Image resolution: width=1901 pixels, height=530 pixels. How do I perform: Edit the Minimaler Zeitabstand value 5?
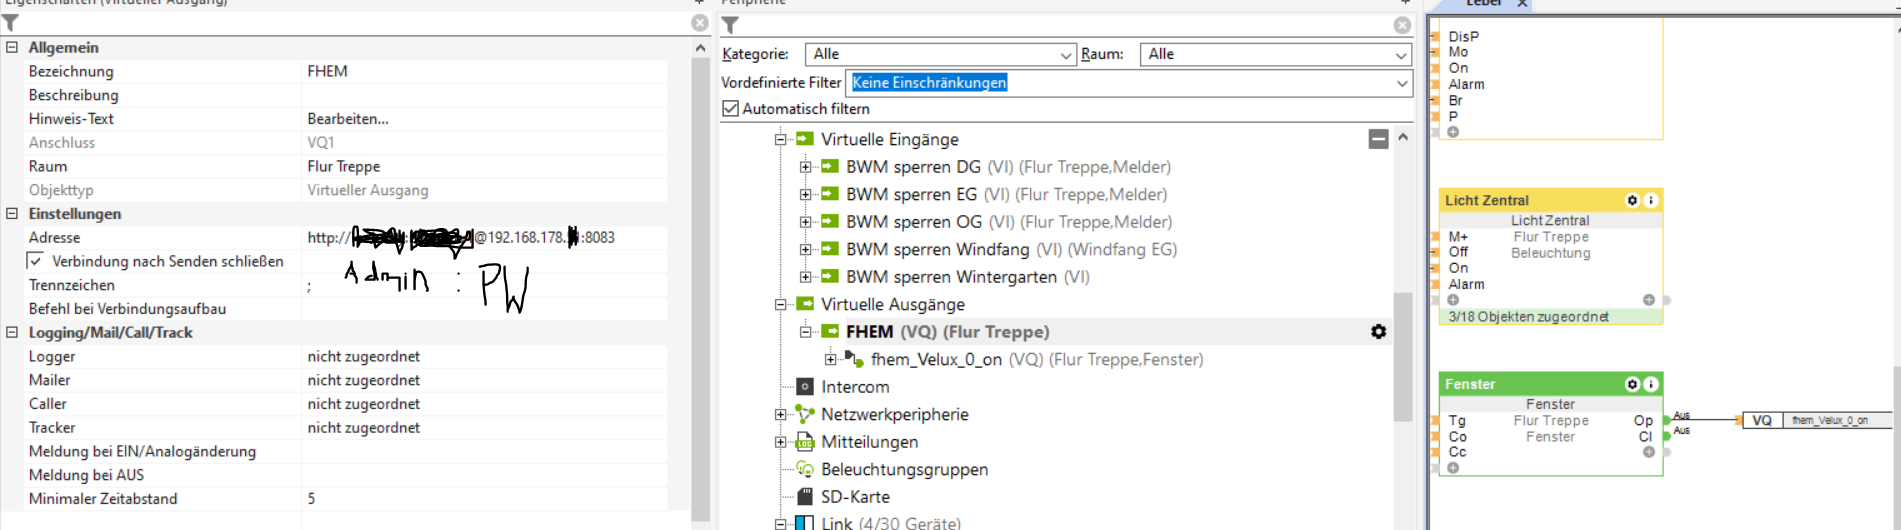click(485, 498)
